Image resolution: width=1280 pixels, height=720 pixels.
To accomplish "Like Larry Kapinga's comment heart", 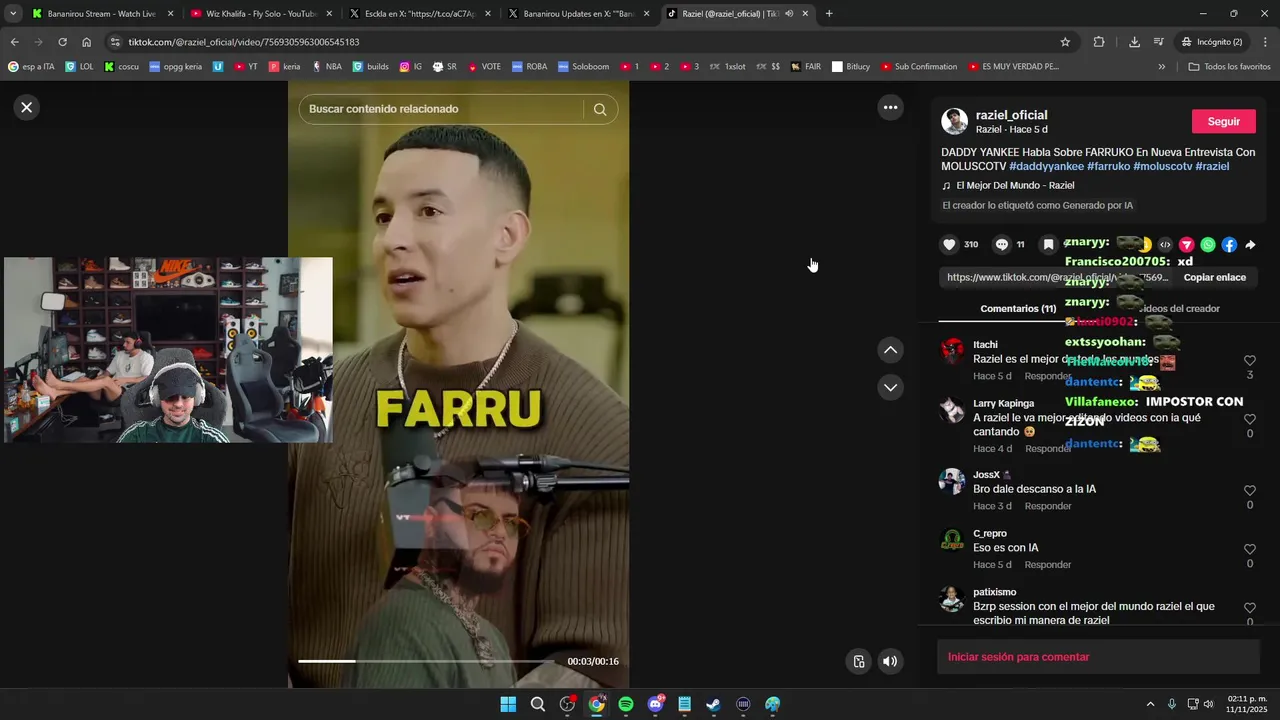I will tap(1249, 419).
